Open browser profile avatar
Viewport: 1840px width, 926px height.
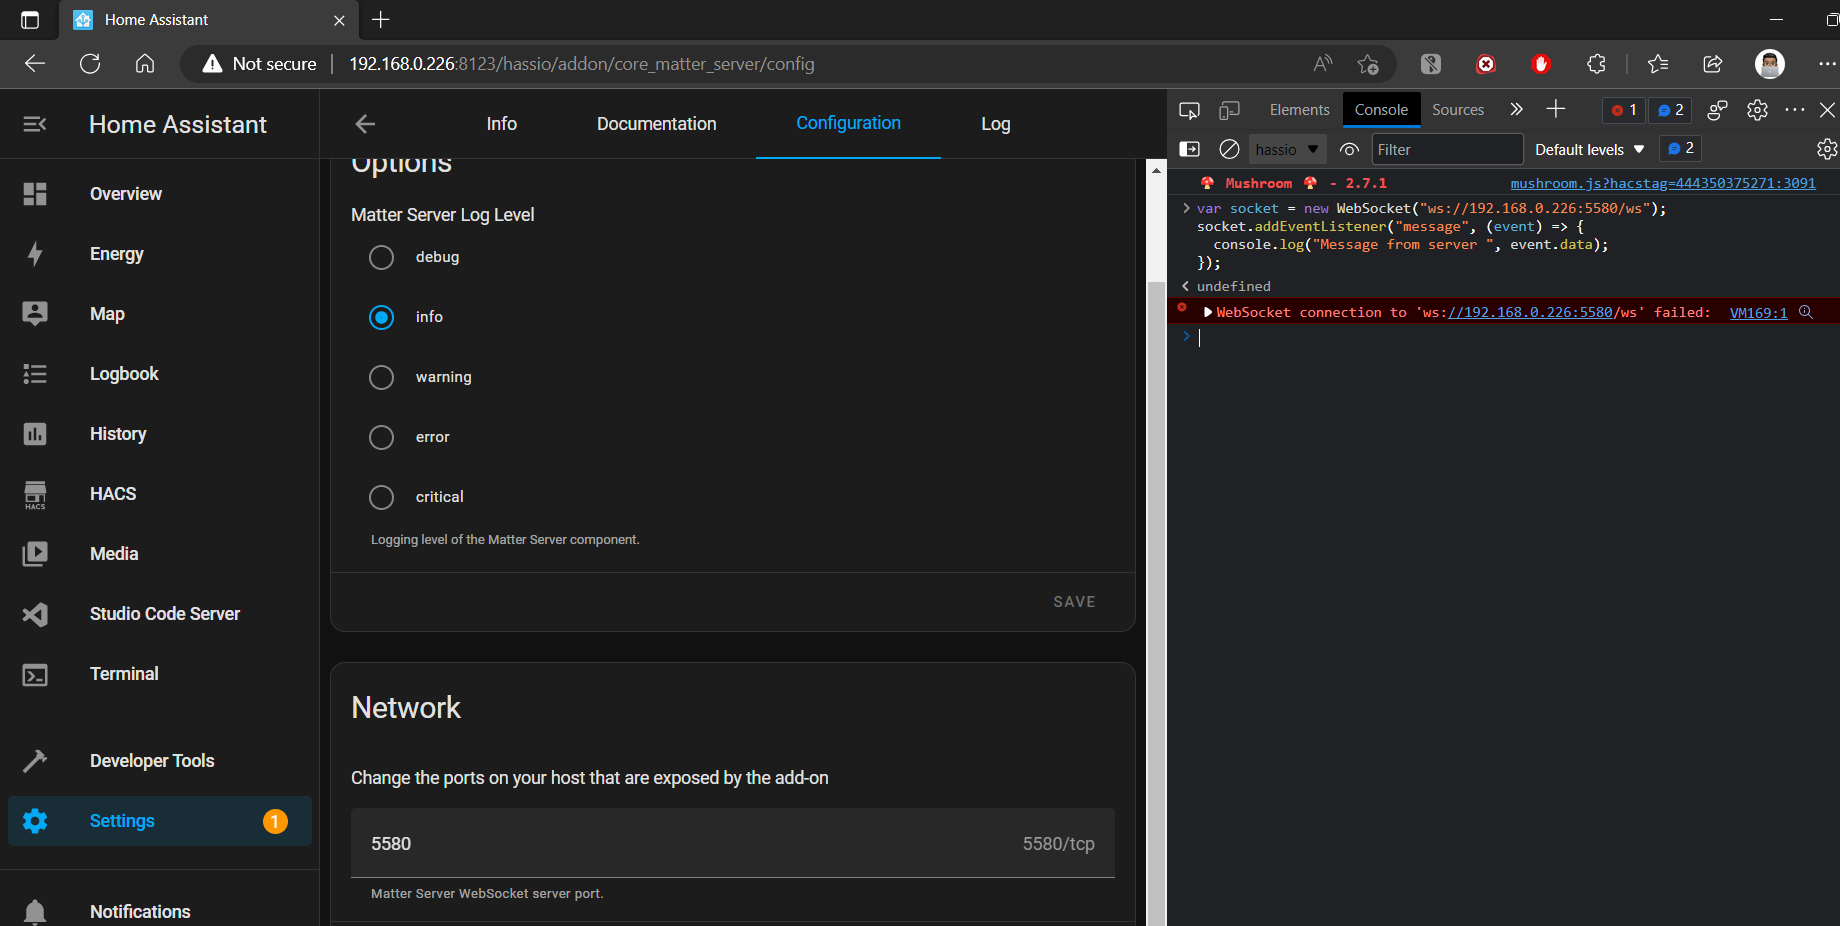(1769, 64)
